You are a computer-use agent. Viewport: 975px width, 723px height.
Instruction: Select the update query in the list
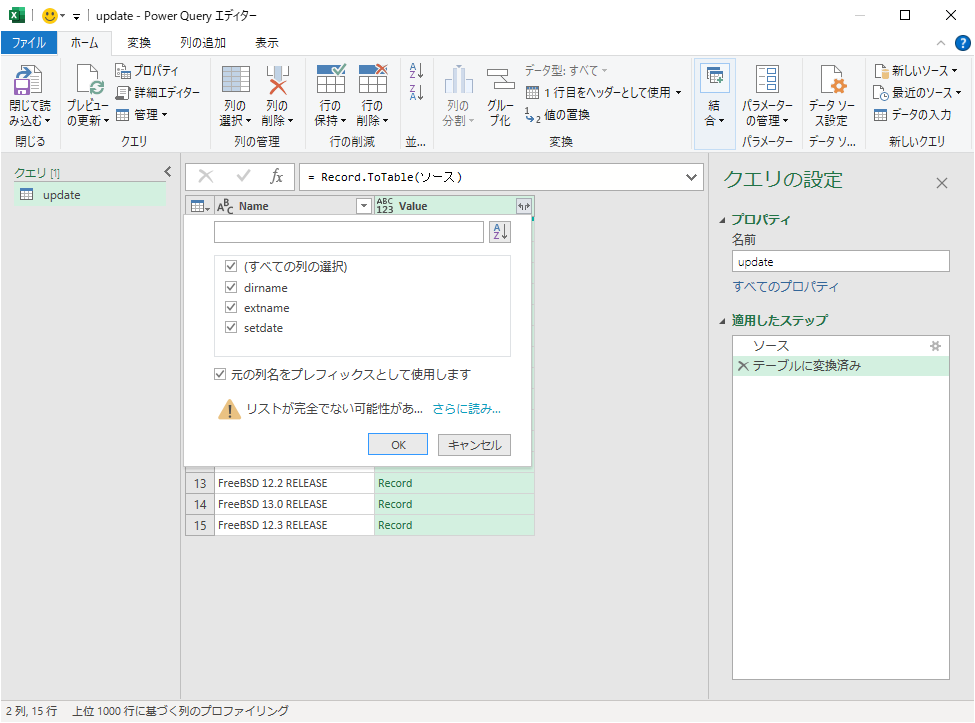click(90, 195)
